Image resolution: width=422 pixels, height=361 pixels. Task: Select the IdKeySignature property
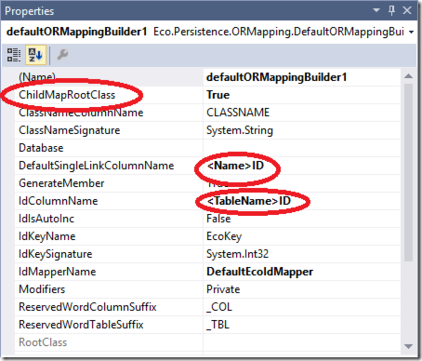[x=109, y=254]
